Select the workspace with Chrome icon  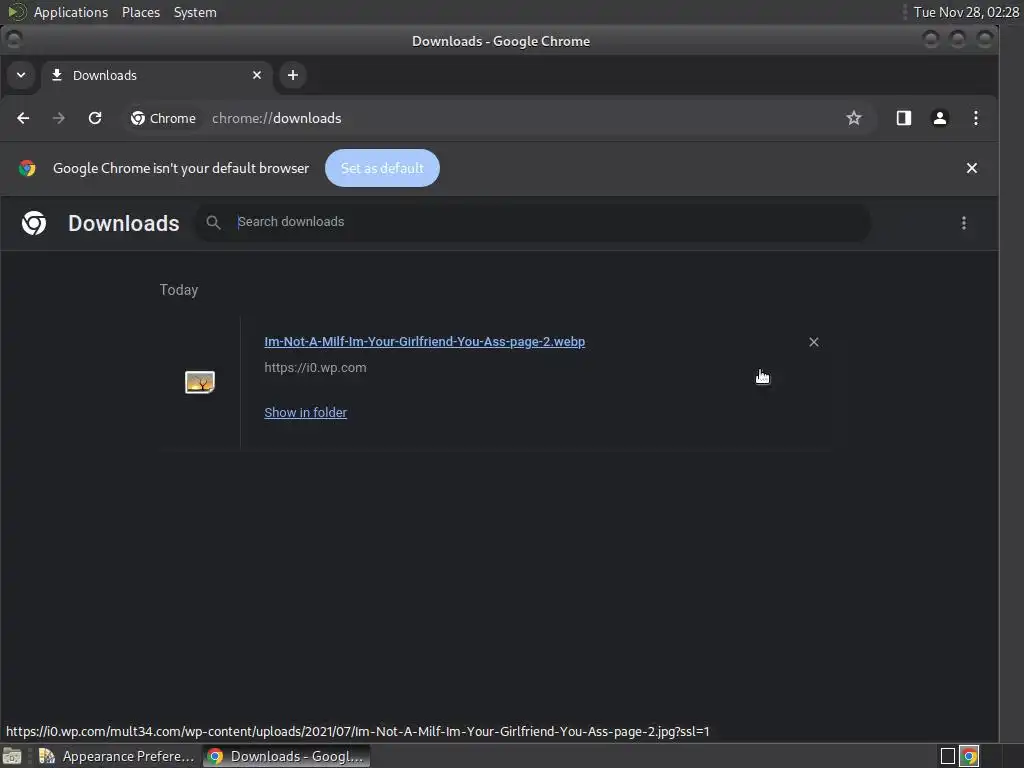tap(969, 756)
